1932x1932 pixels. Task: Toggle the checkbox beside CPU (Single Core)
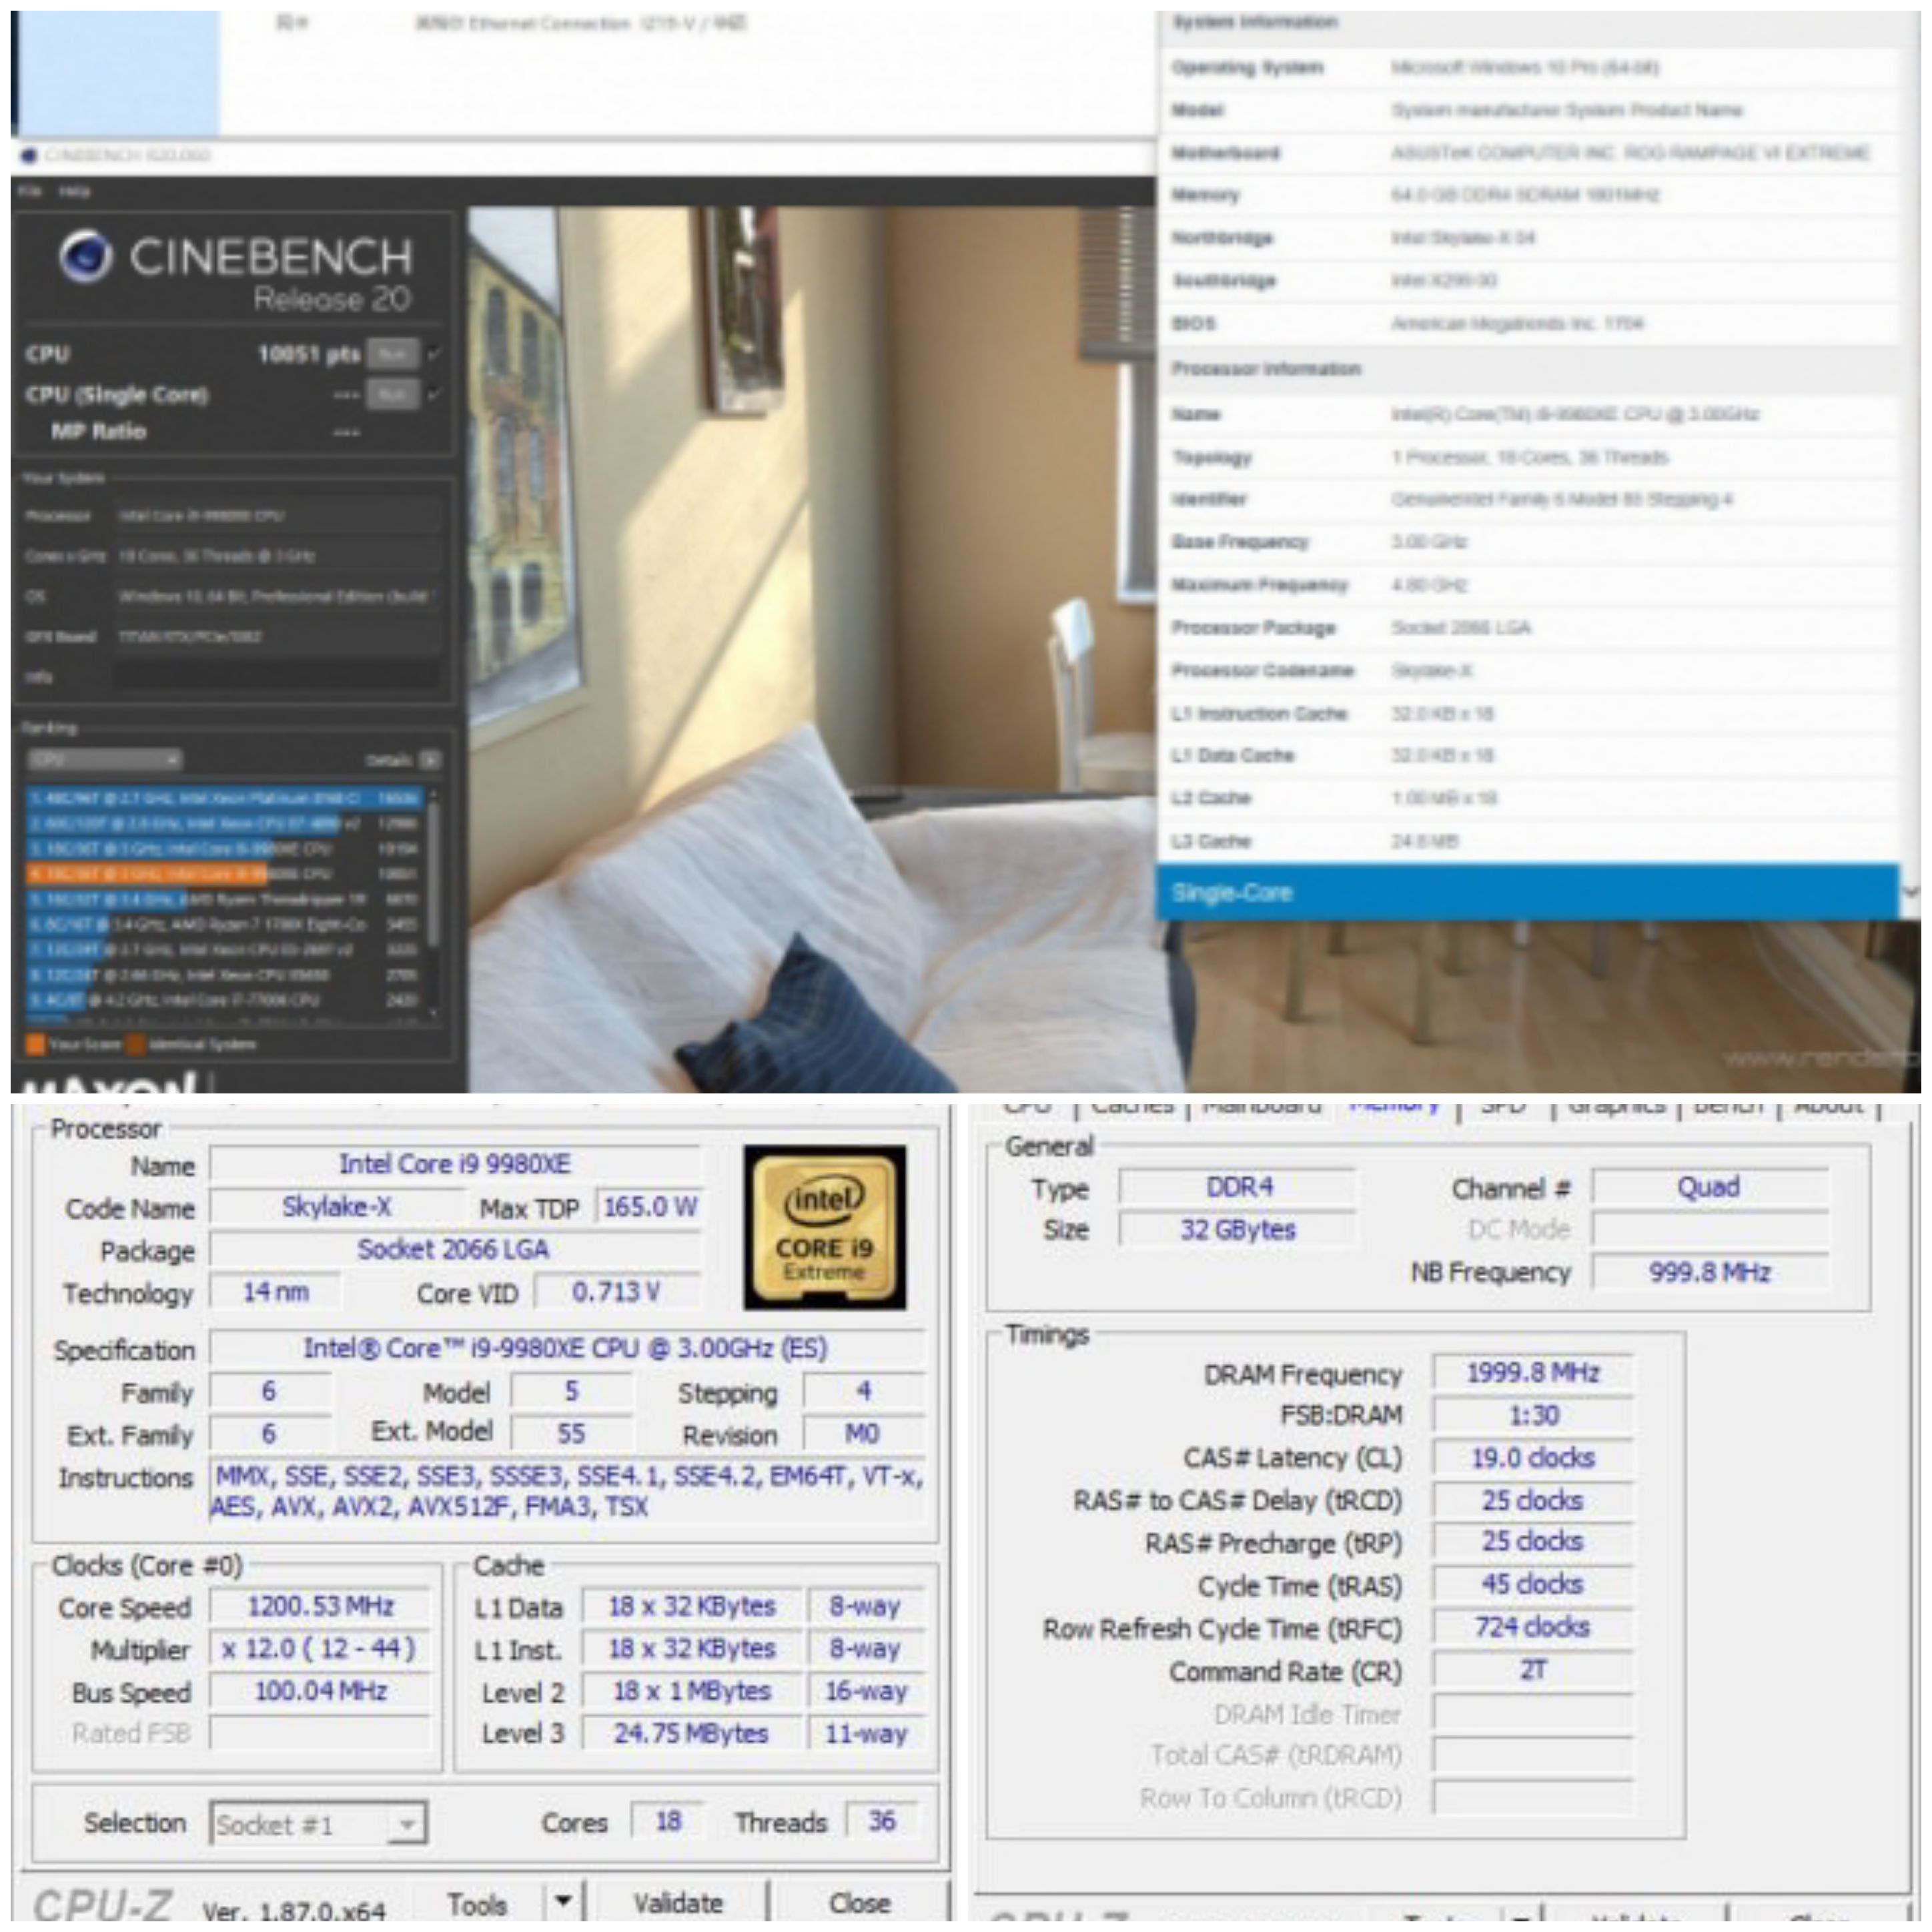click(x=434, y=395)
